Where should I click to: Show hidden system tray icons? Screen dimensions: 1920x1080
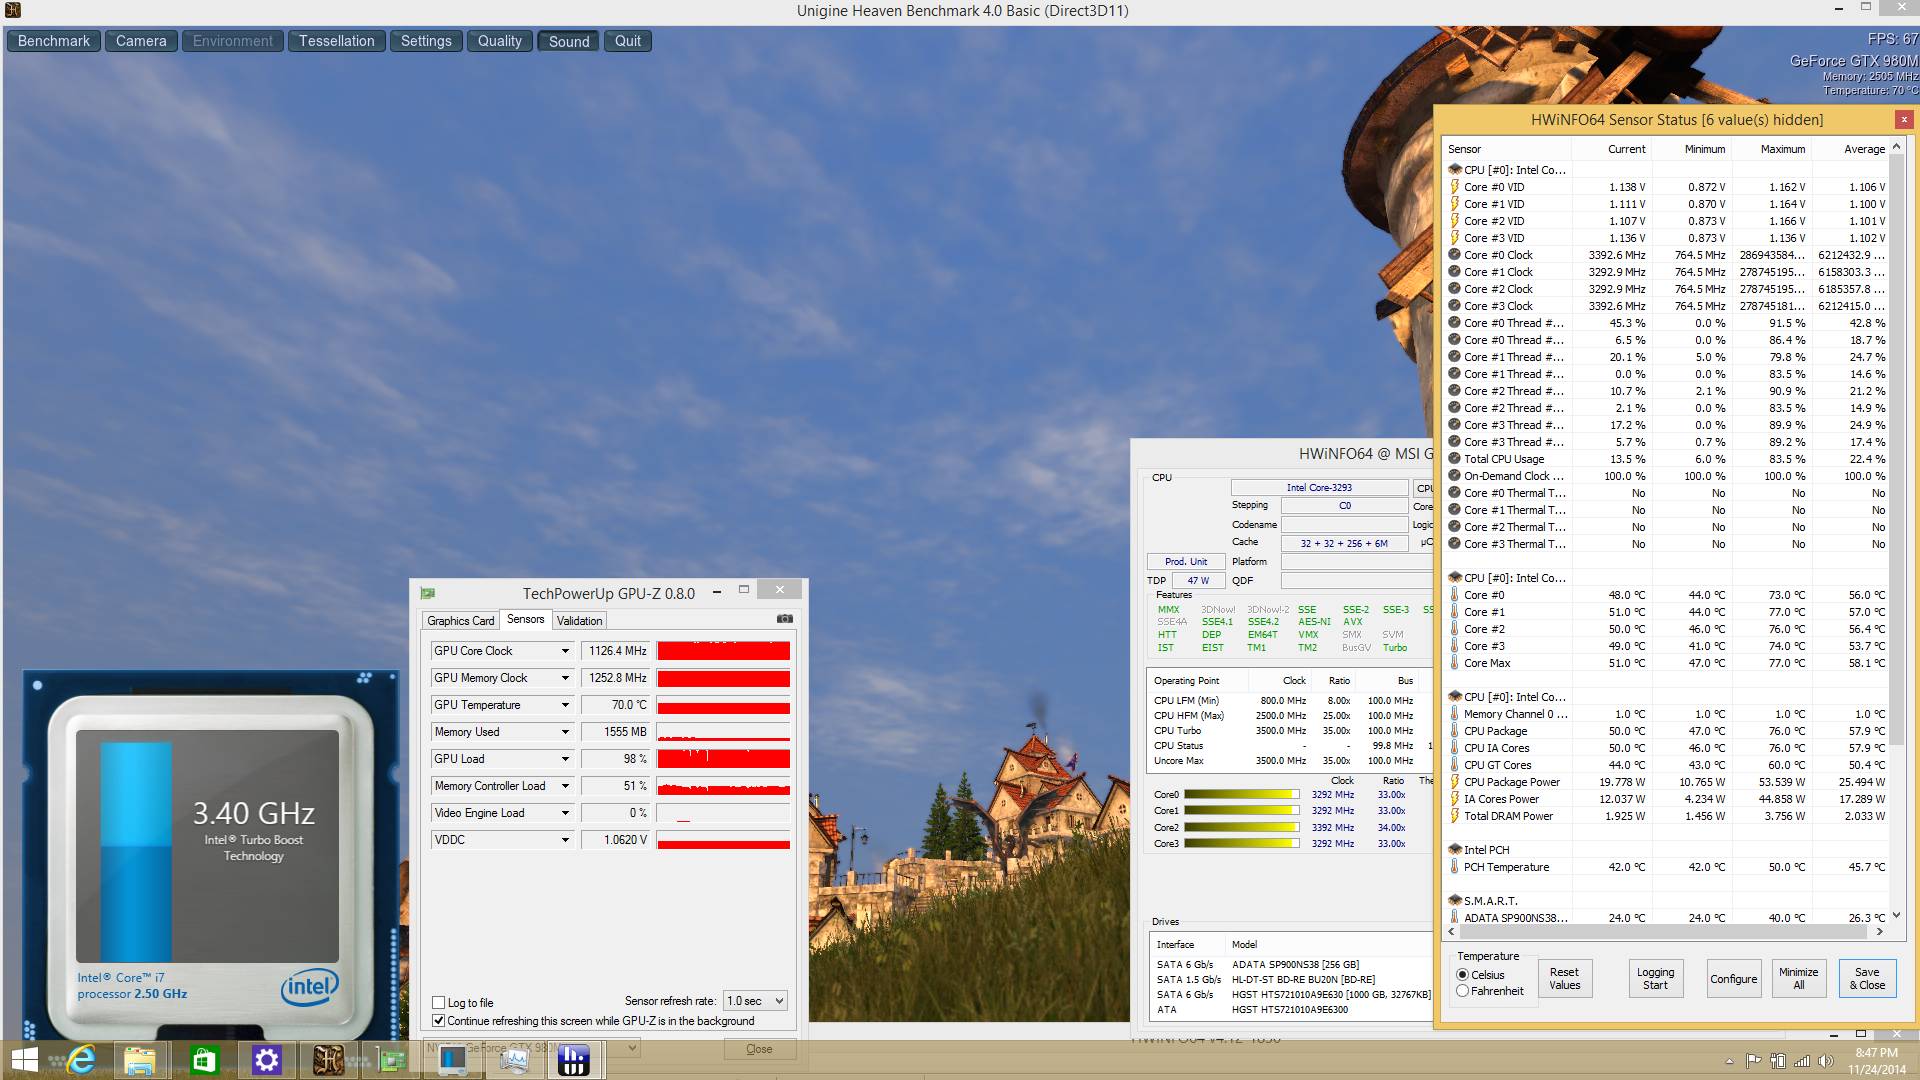1729,1061
